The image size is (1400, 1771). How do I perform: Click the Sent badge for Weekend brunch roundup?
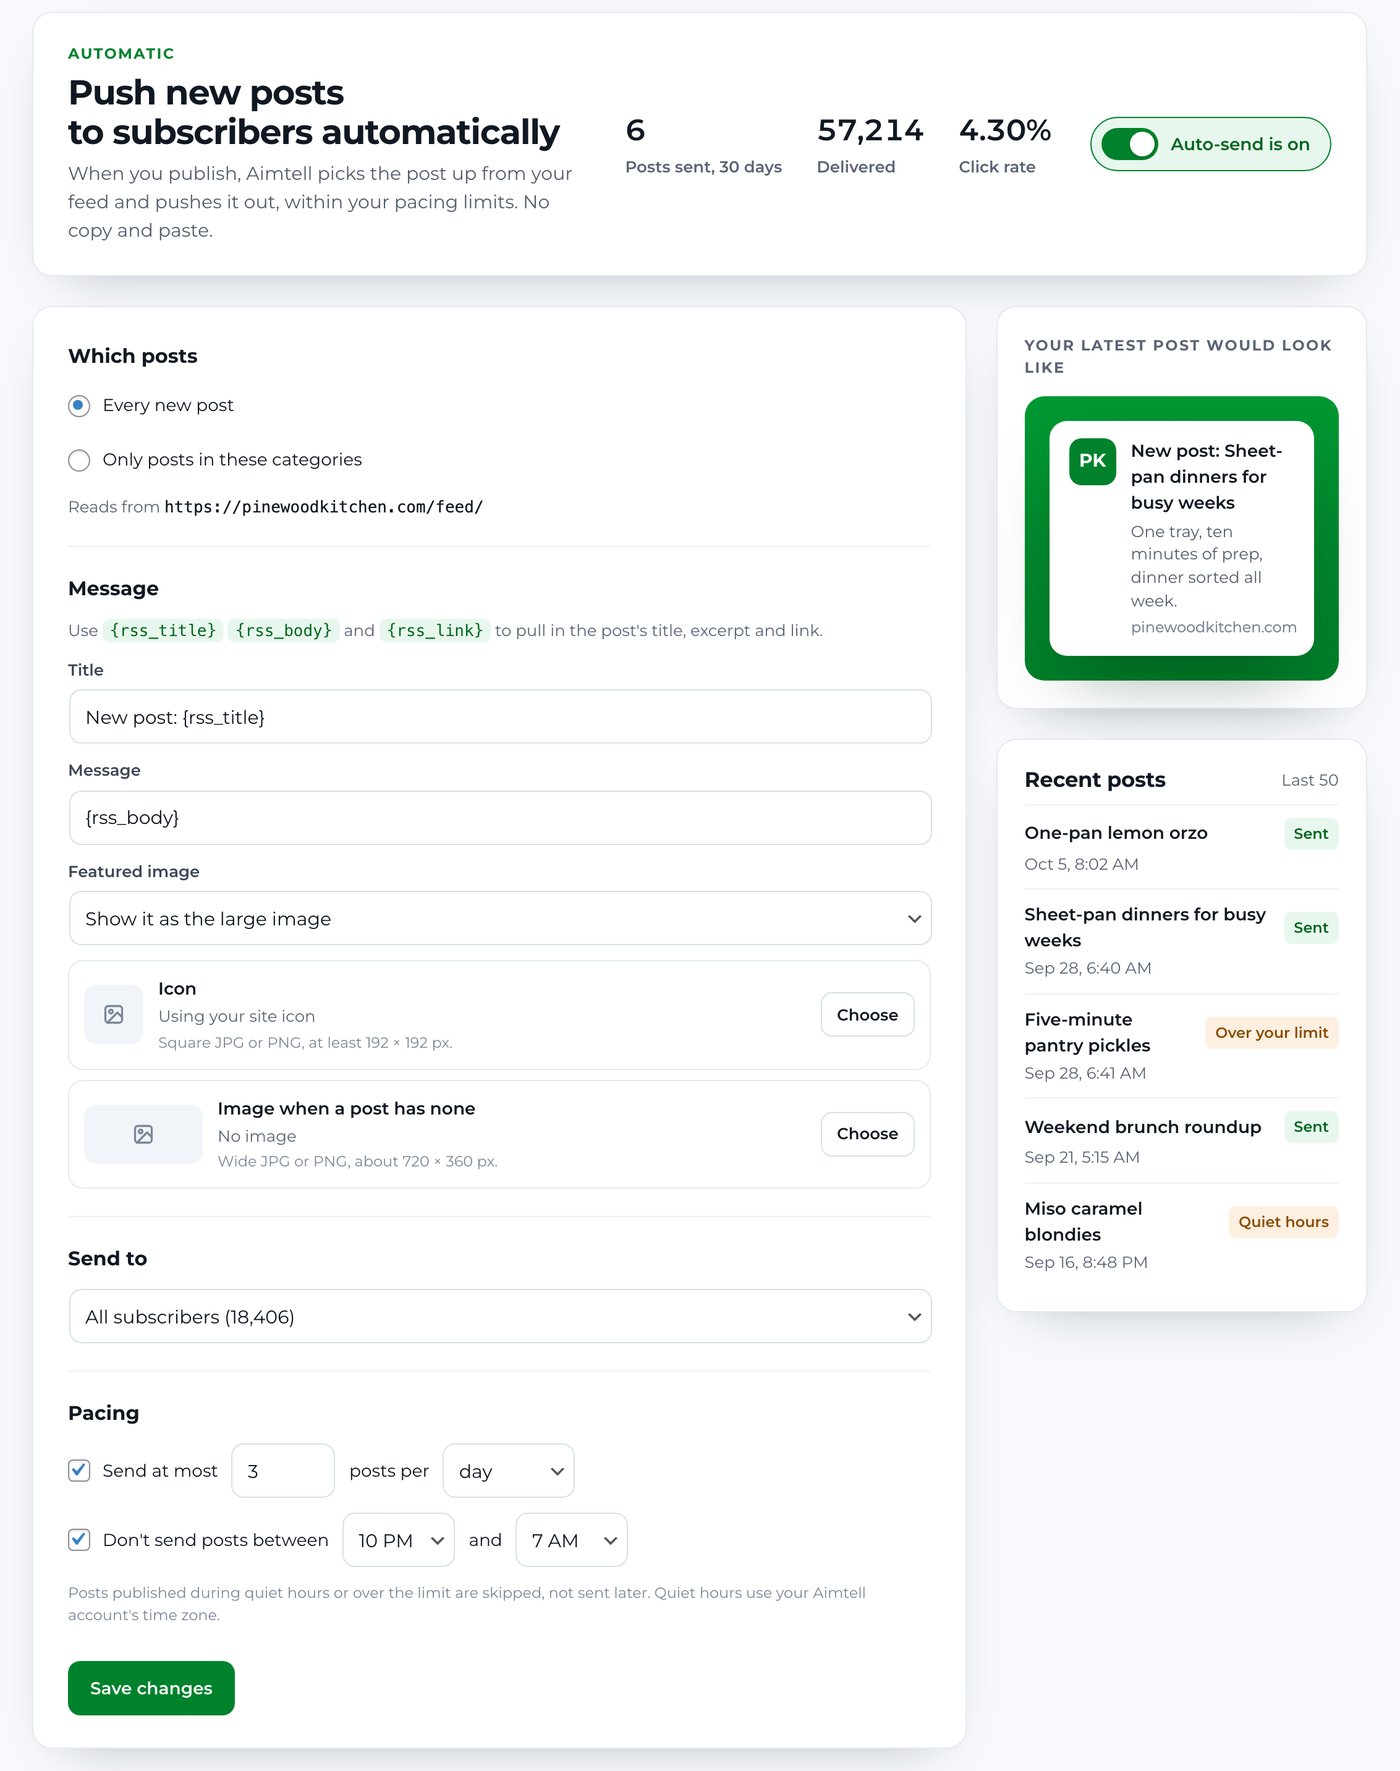click(1311, 1127)
